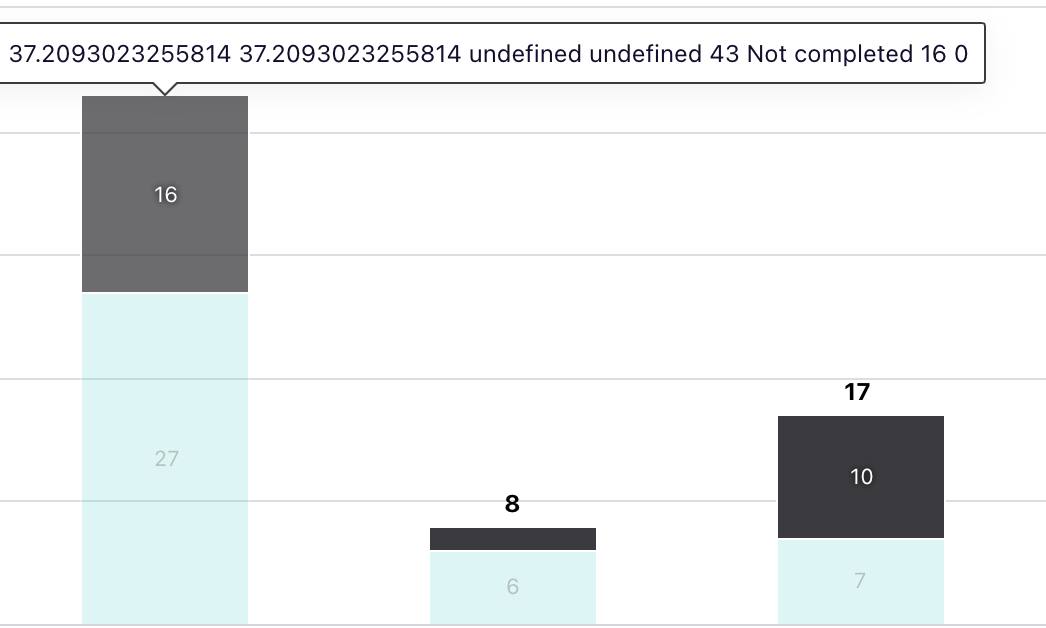
Task: Click the faint "6" data label
Action: (513, 587)
